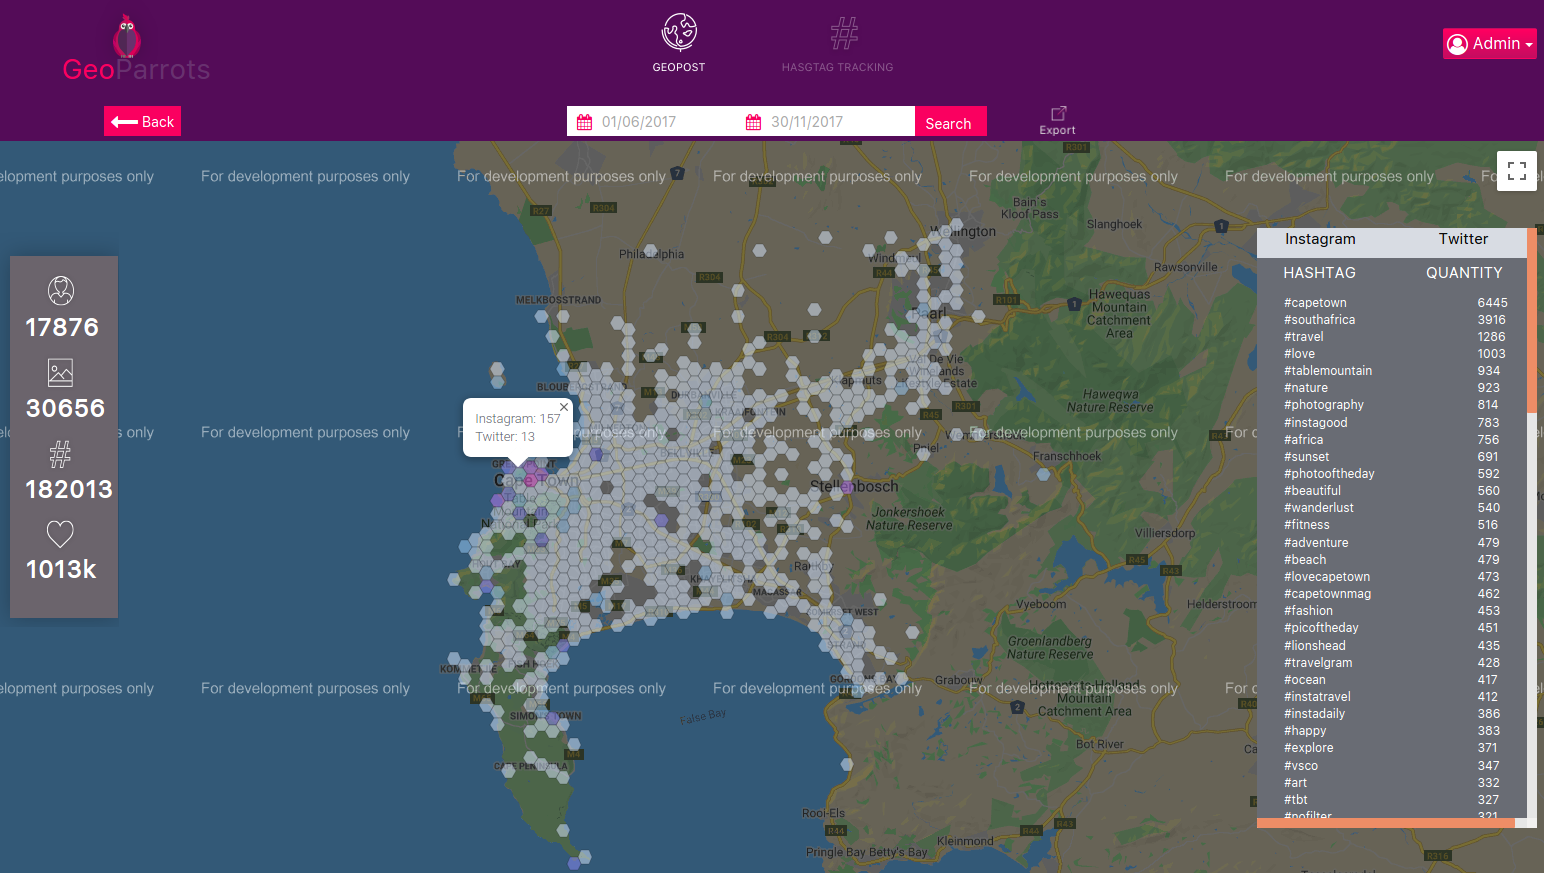Click the Export icon

pos(1058,114)
